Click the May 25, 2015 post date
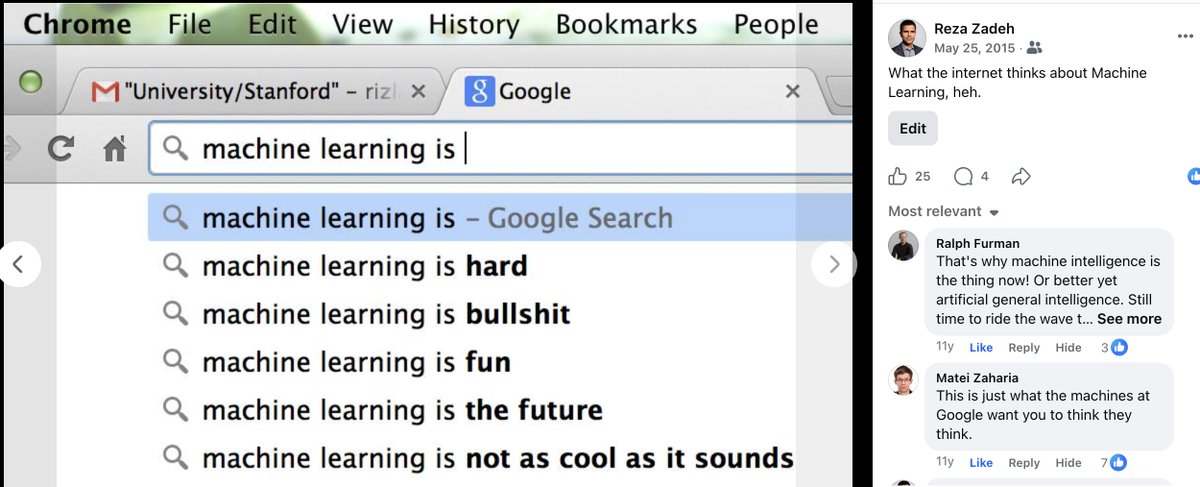Screen dimensions: 1200x487 975,47
